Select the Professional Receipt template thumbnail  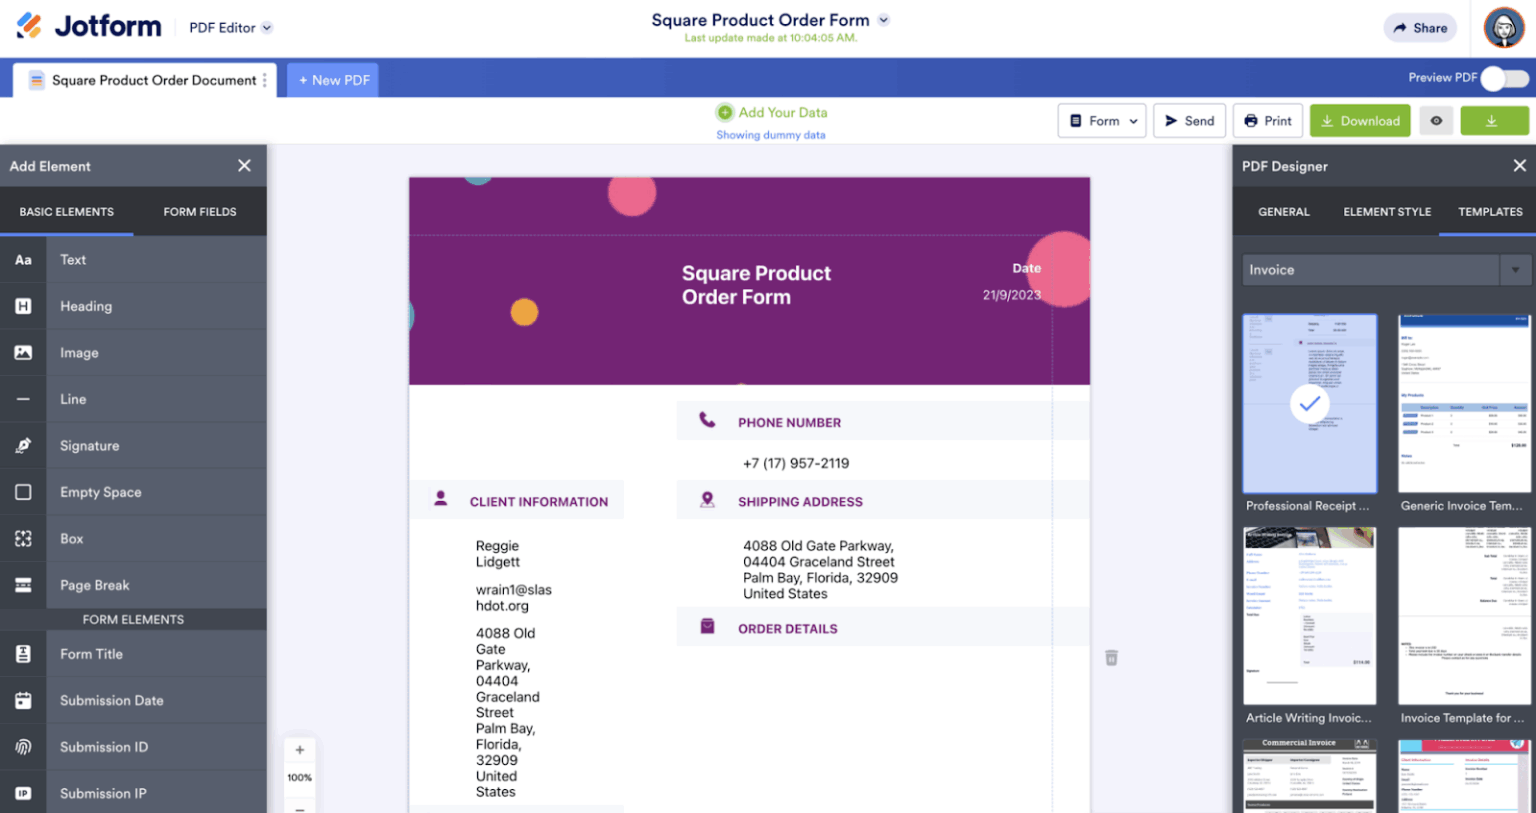point(1309,404)
